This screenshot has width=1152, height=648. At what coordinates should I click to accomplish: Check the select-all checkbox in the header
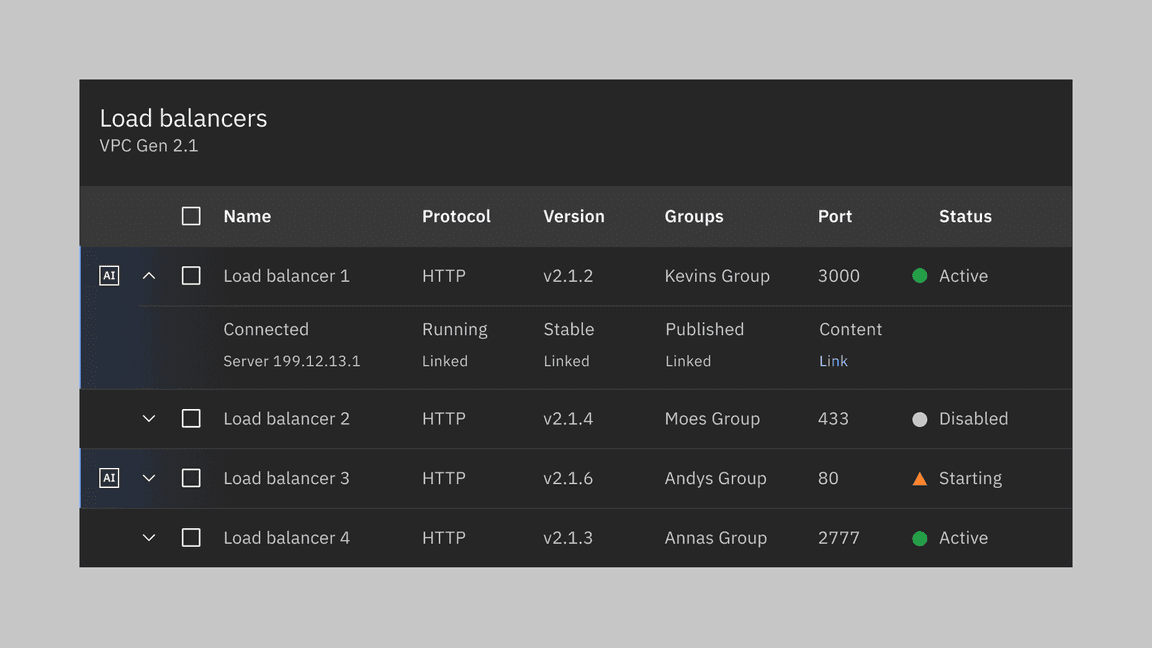point(191,216)
